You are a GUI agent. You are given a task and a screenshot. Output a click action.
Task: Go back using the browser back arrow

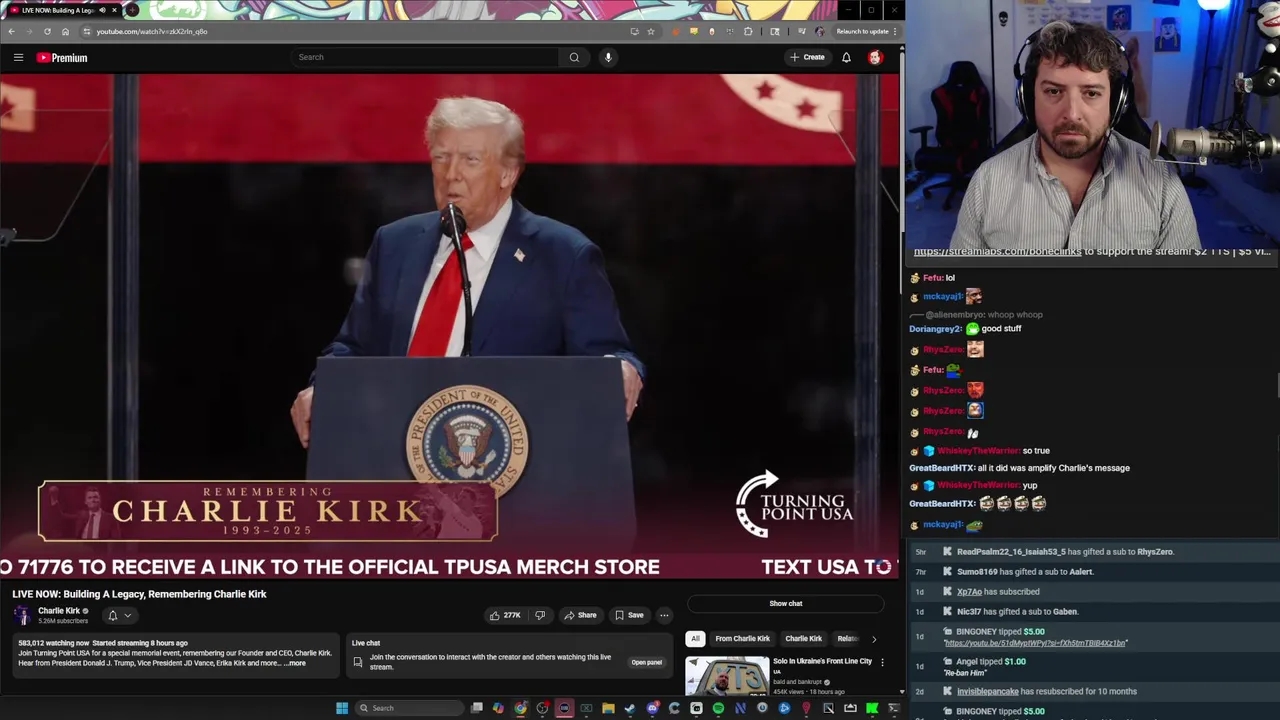(x=11, y=31)
